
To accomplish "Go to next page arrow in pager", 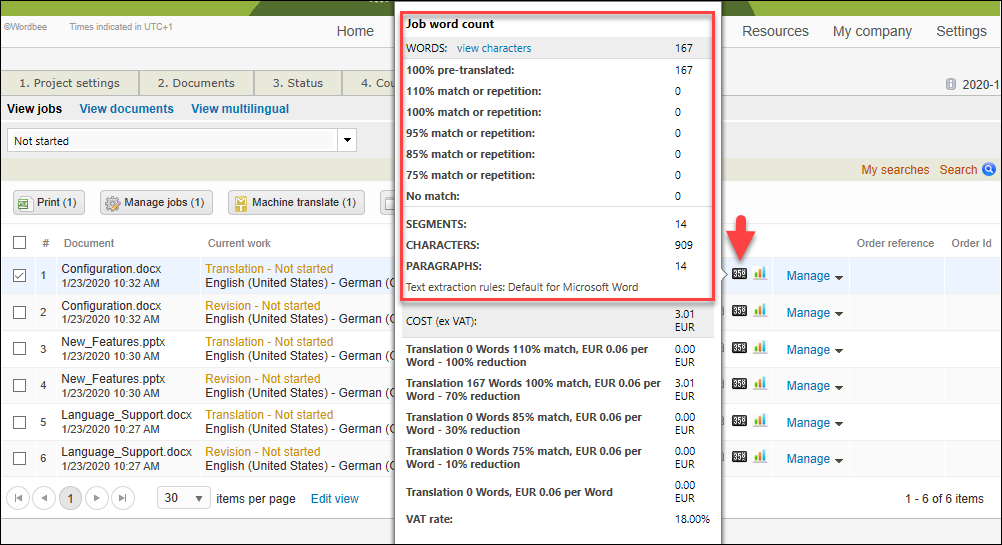I will click(96, 498).
